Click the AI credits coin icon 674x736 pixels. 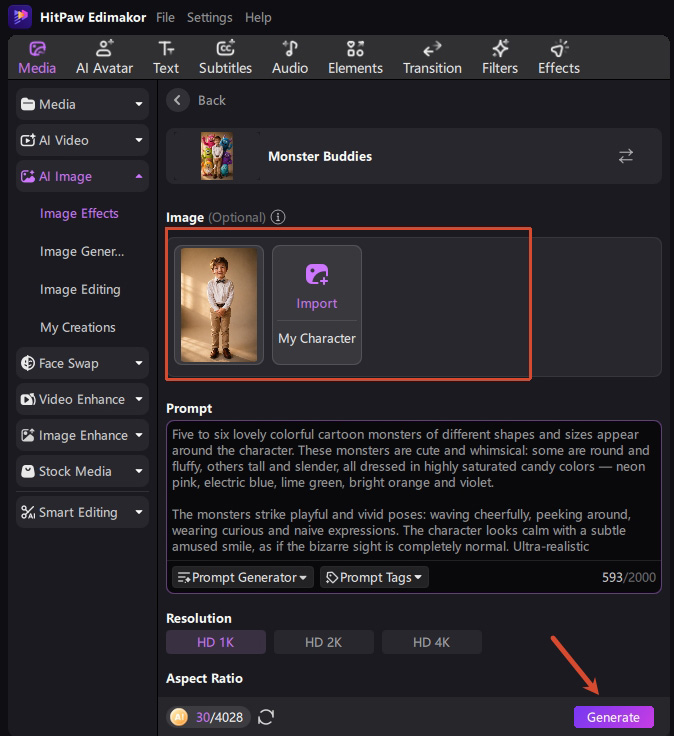coord(179,717)
